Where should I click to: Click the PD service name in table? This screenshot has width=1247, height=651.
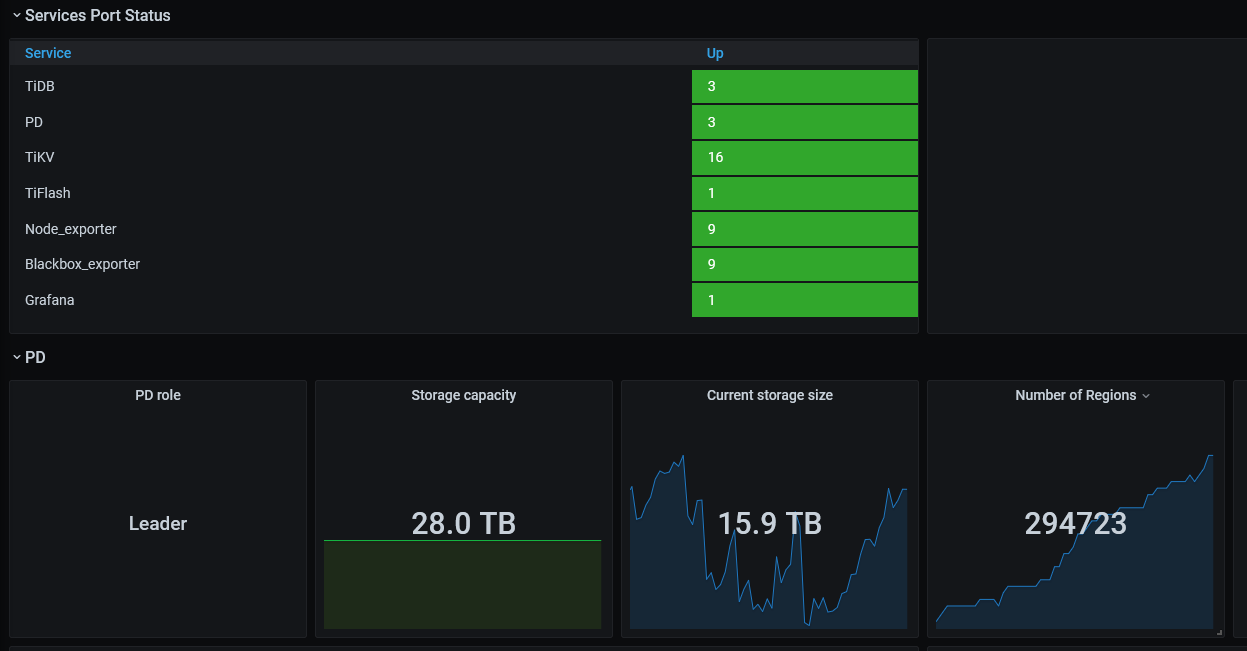(34, 122)
